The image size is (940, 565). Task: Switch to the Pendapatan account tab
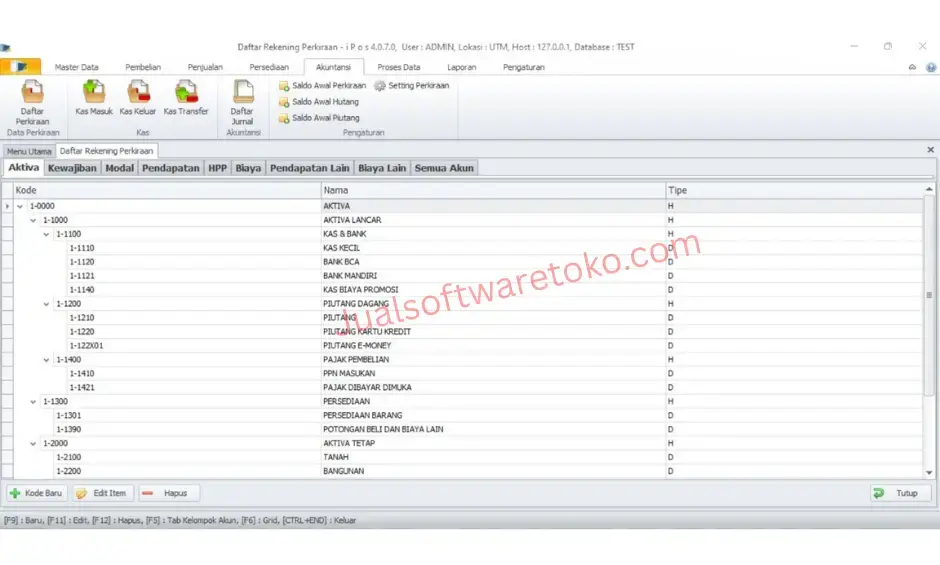(170, 168)
